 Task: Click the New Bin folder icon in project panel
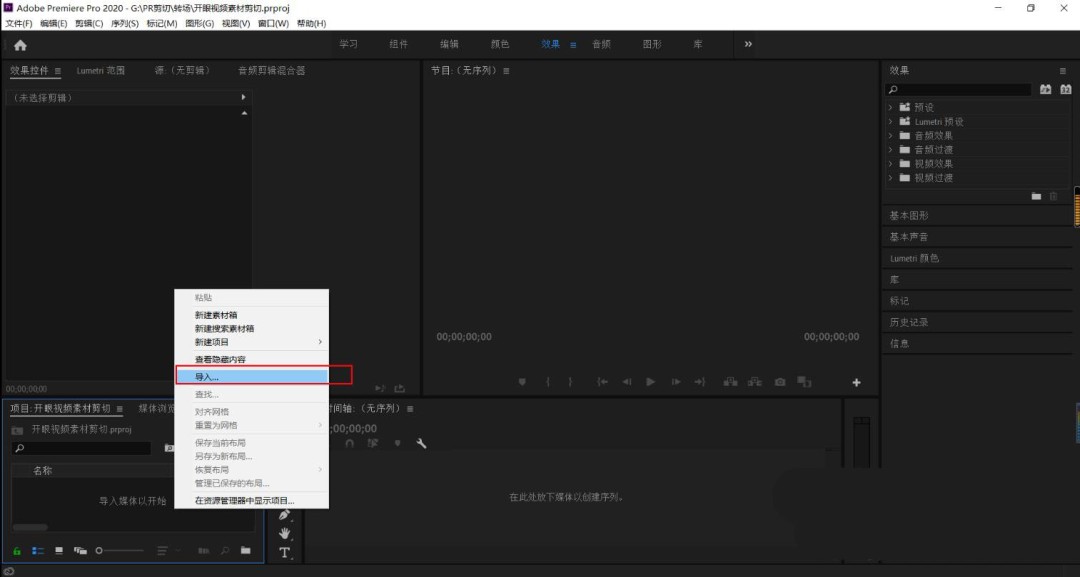pos(246,550)
